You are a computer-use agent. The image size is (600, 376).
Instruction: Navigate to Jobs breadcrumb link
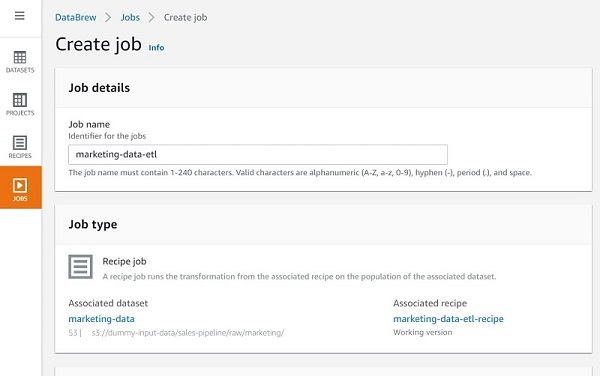coord(130,17)
